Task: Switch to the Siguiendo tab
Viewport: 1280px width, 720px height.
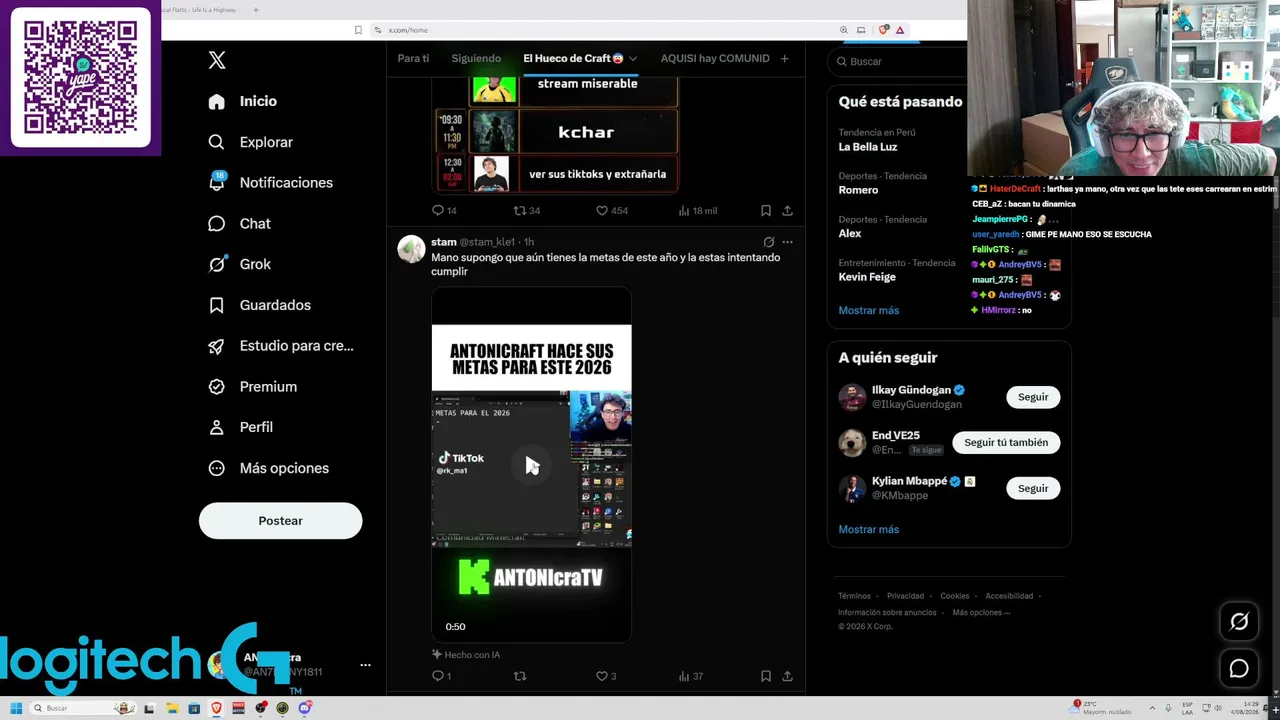Action: [x=476, y=58]
